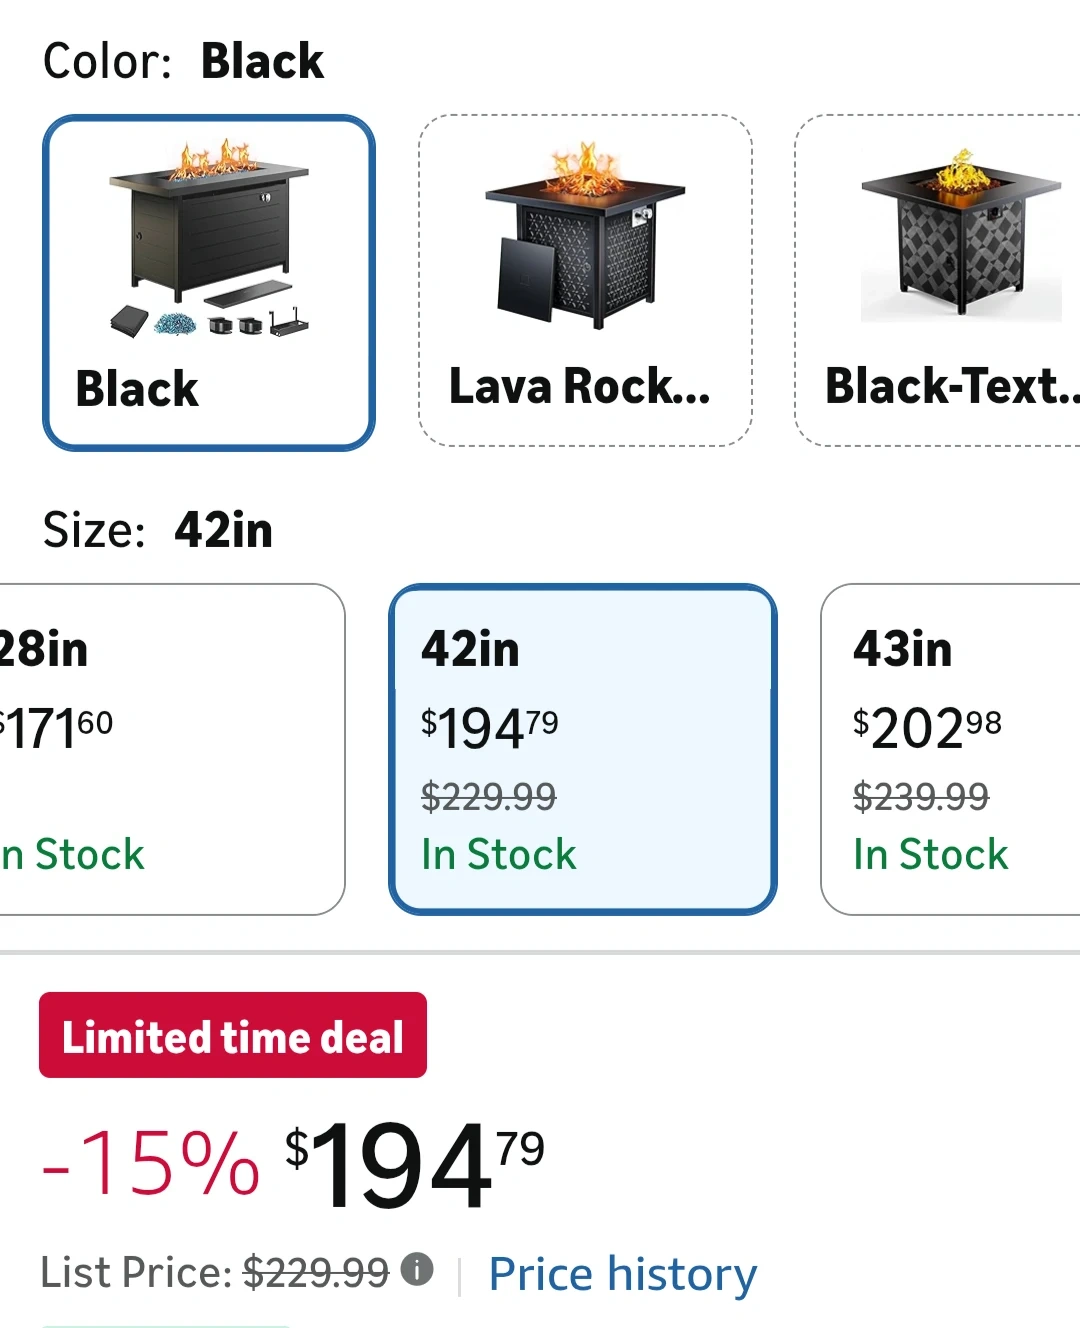The image size is (1080, 1328).
Task: Click the Black-Text fire pit image
Action: [960, 235]
